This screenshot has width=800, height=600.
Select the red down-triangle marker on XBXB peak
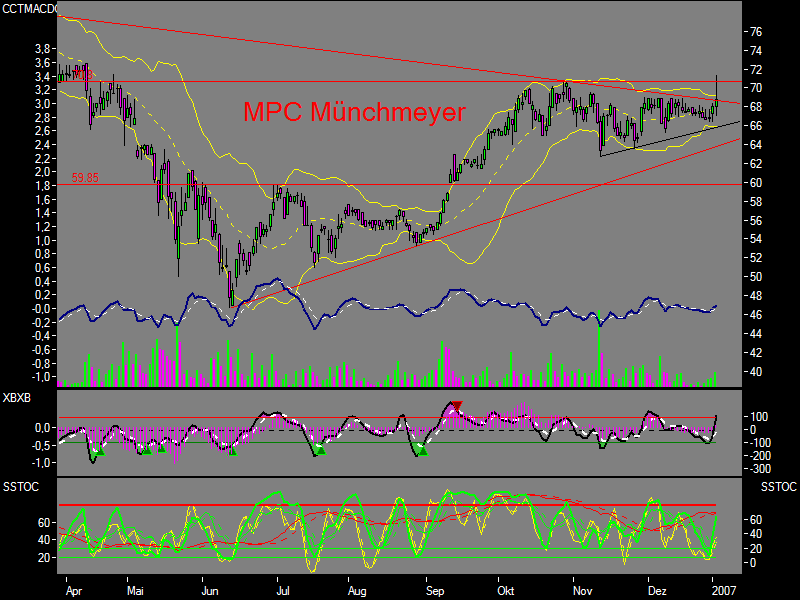(456, 406)
